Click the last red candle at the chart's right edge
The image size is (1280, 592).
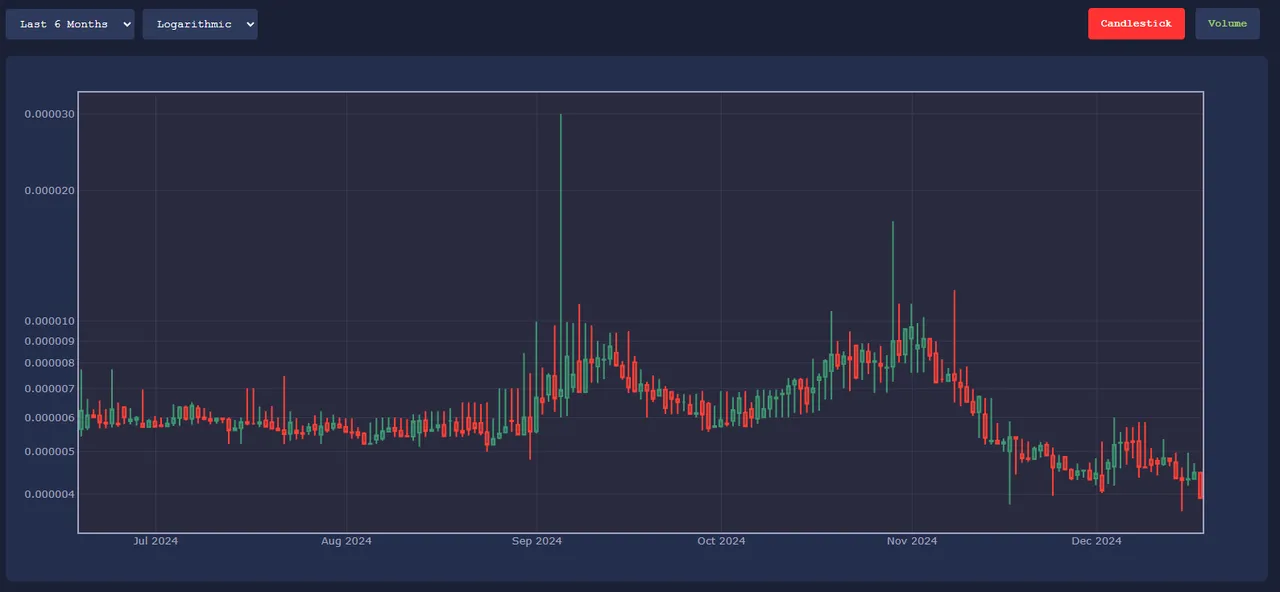click(x=1200, y=485)
